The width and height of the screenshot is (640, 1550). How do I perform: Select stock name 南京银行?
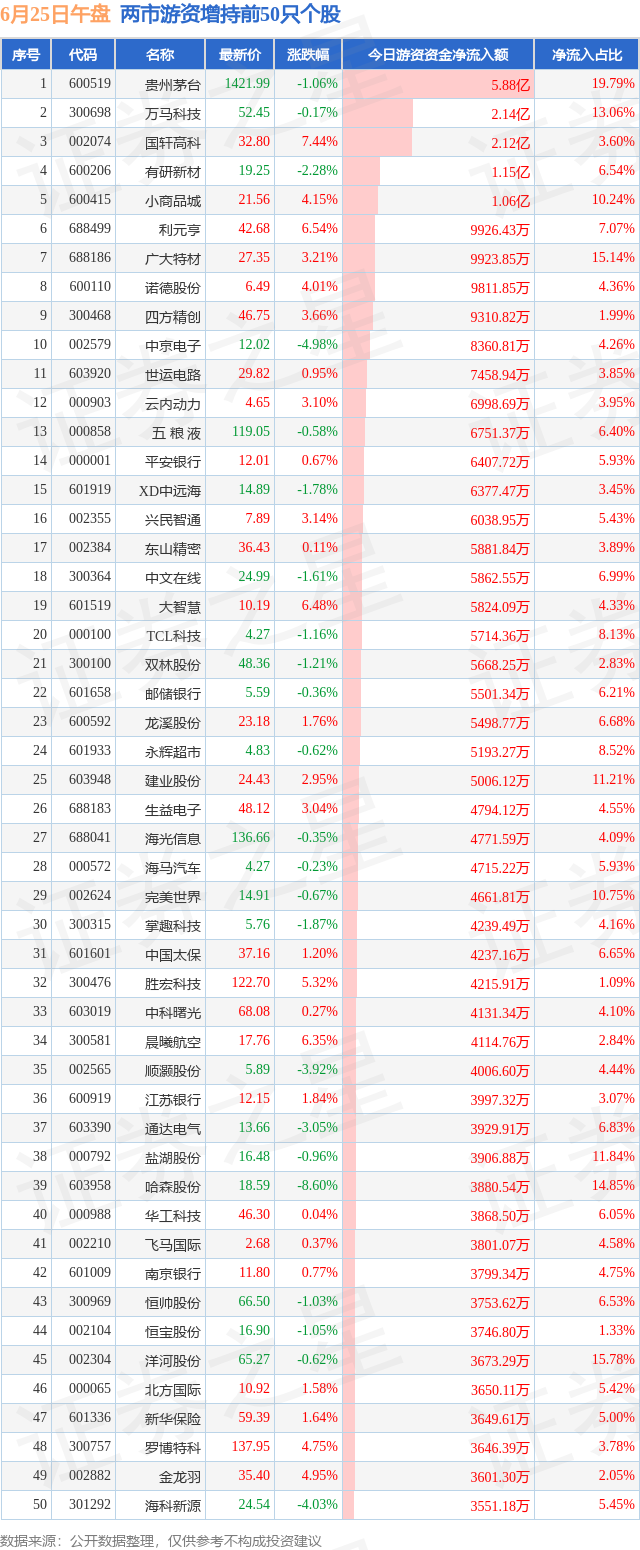click(173, 1273)
